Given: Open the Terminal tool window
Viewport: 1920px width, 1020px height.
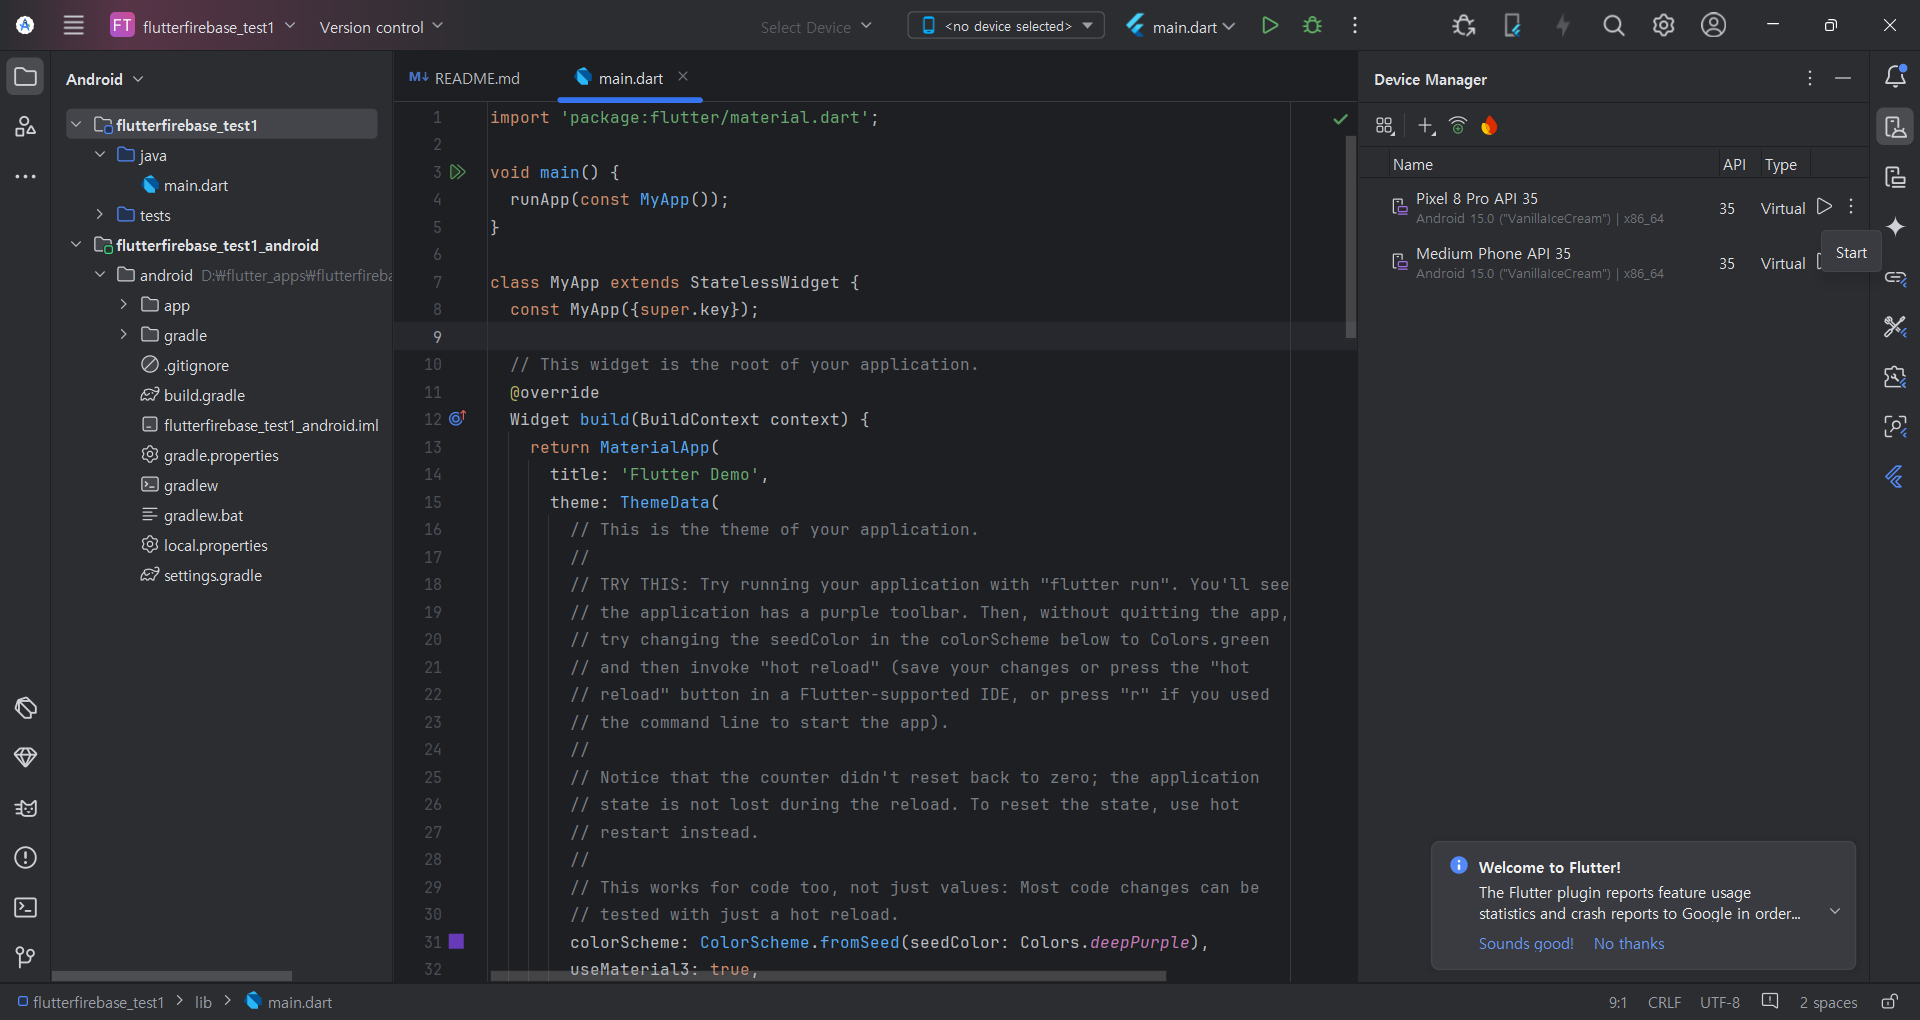Looking at the screenshot, I should [x=26, y=908].
